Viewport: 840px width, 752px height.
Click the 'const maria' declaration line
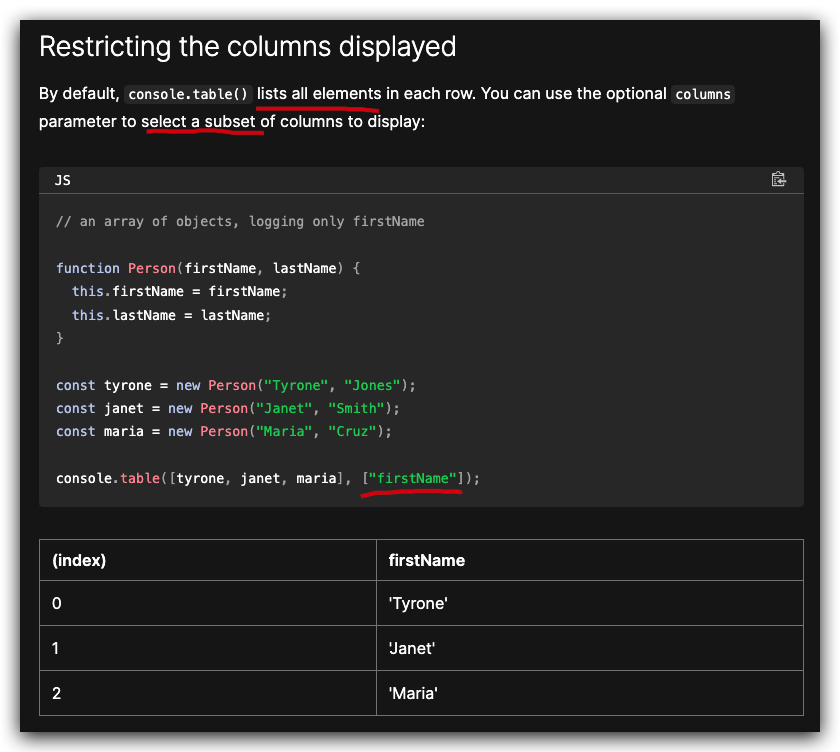(x=224, y=431)
